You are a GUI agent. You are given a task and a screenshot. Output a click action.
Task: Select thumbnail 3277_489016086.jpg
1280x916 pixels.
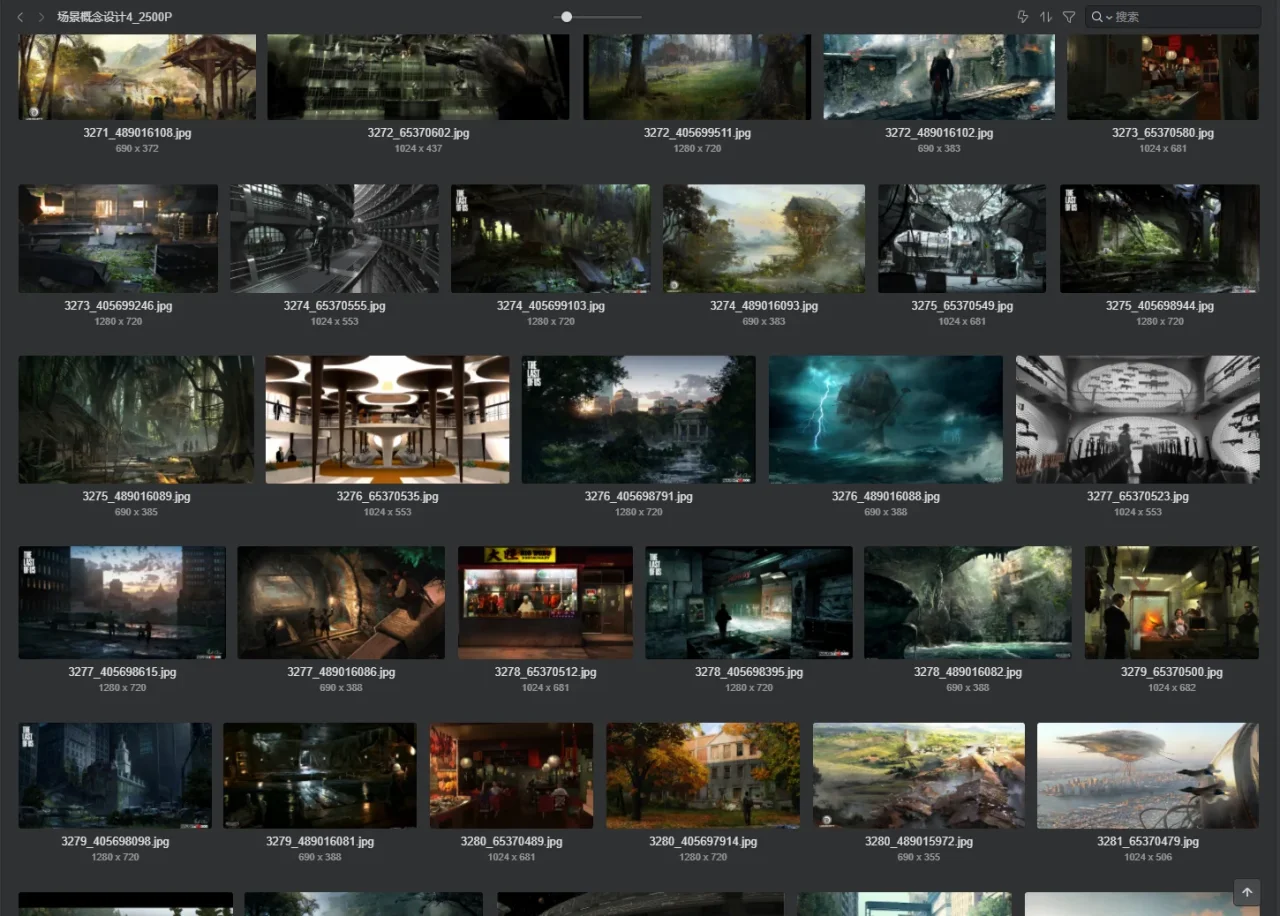coord(341,602)
